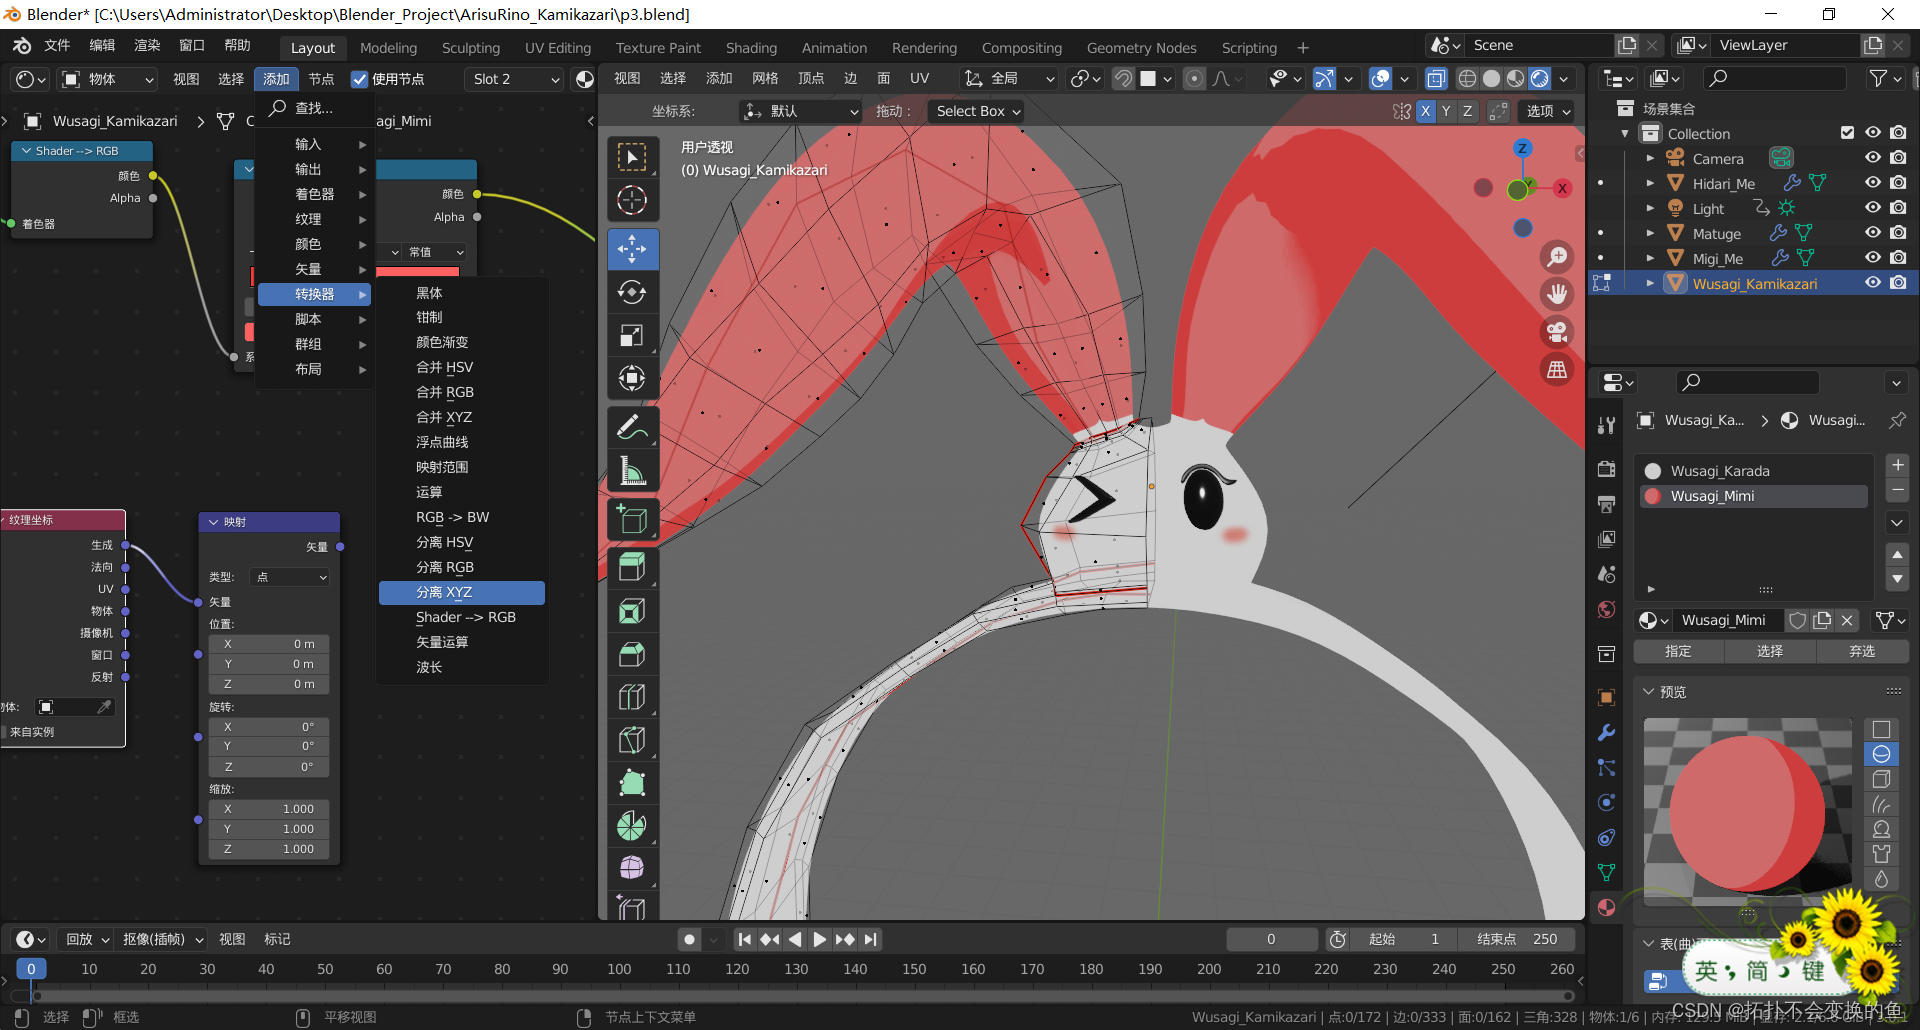Expand the Hidari_Me outliner item
Viewport: 1920px width, 1030px height.
1650,183
